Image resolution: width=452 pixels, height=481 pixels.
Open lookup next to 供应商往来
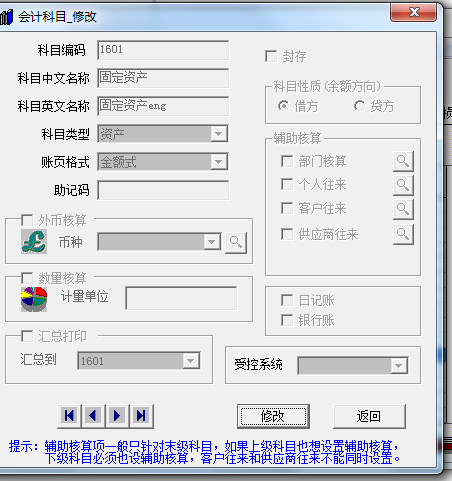coord(403,234)
